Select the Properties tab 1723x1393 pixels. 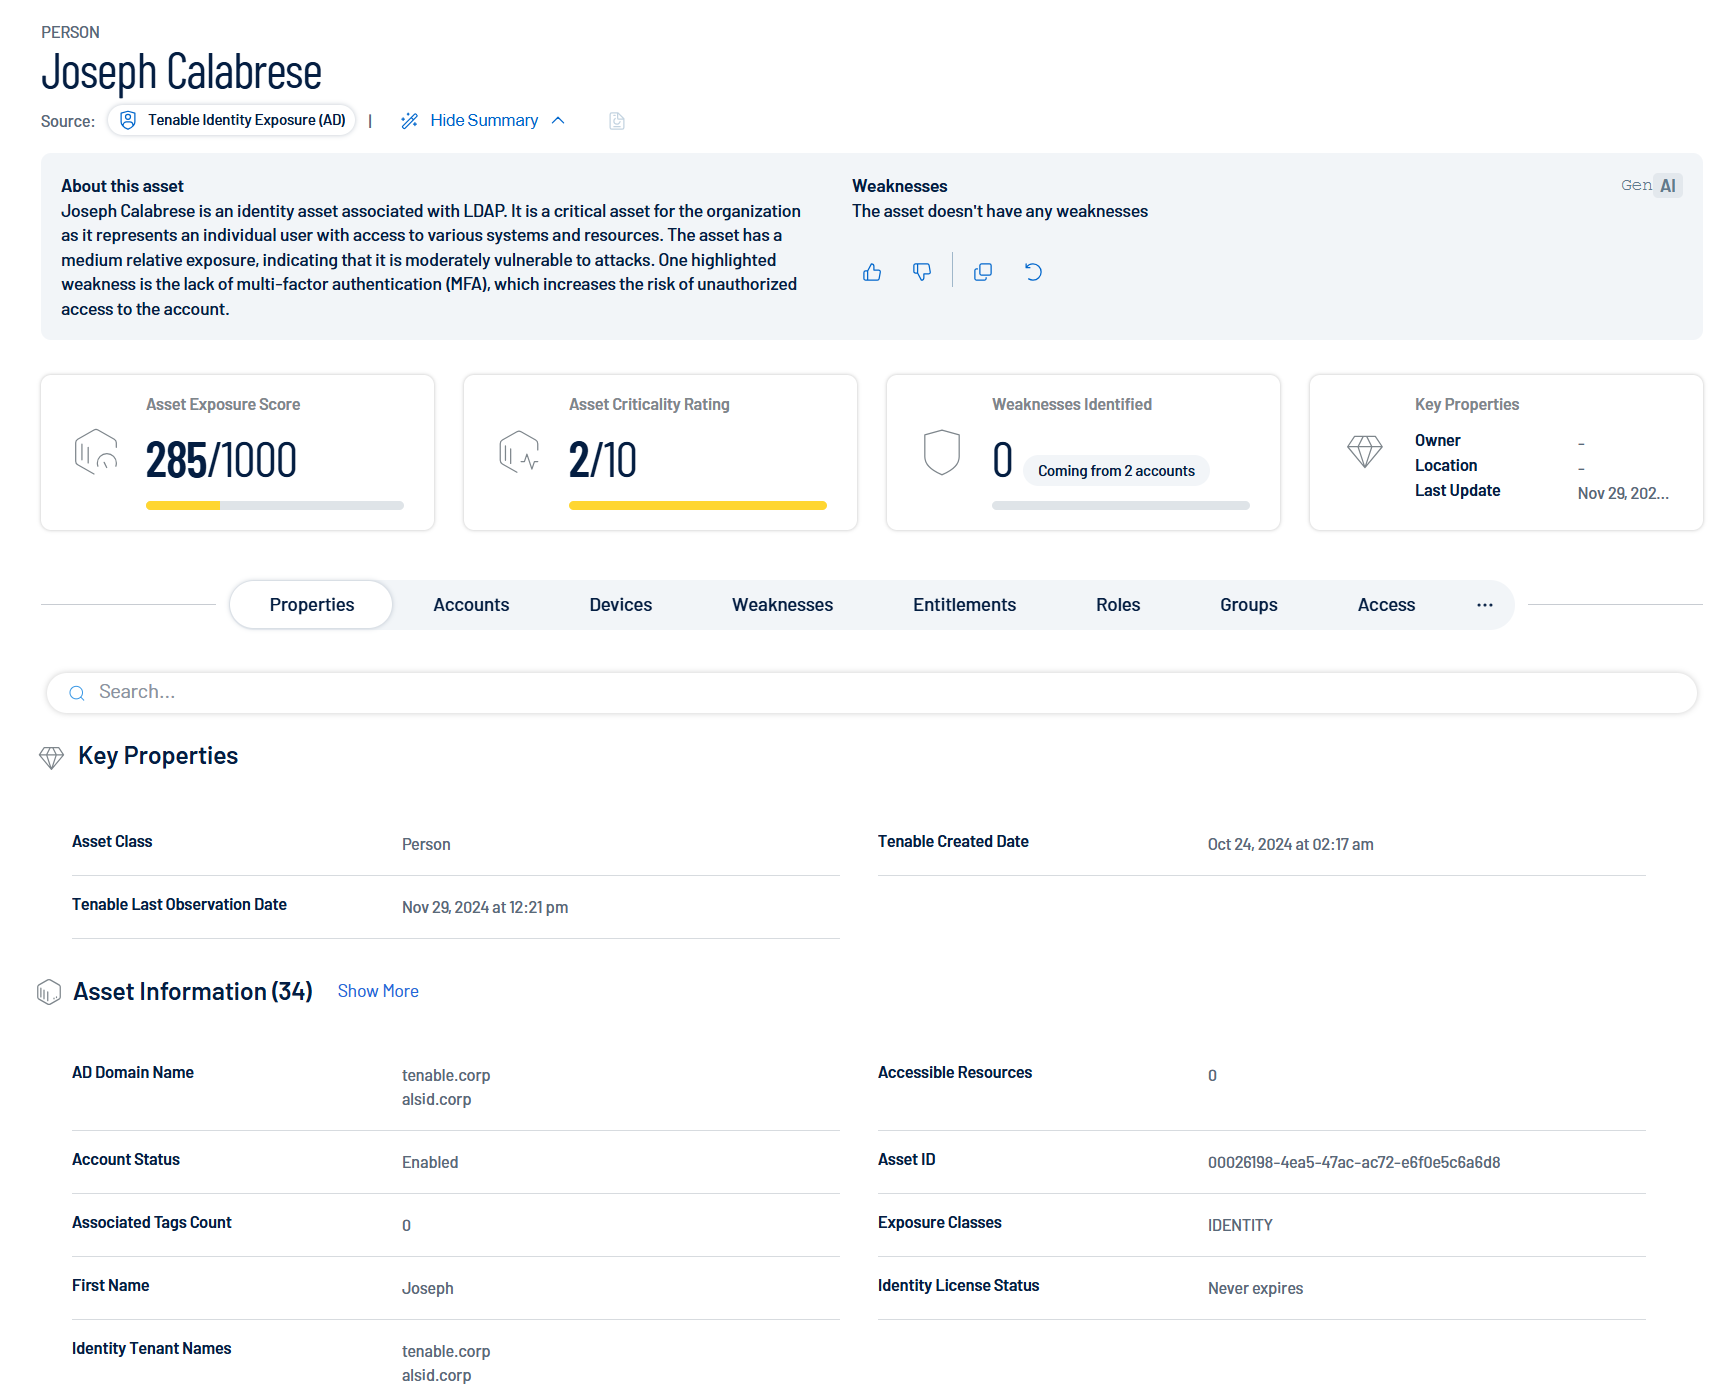pos(312,605)
